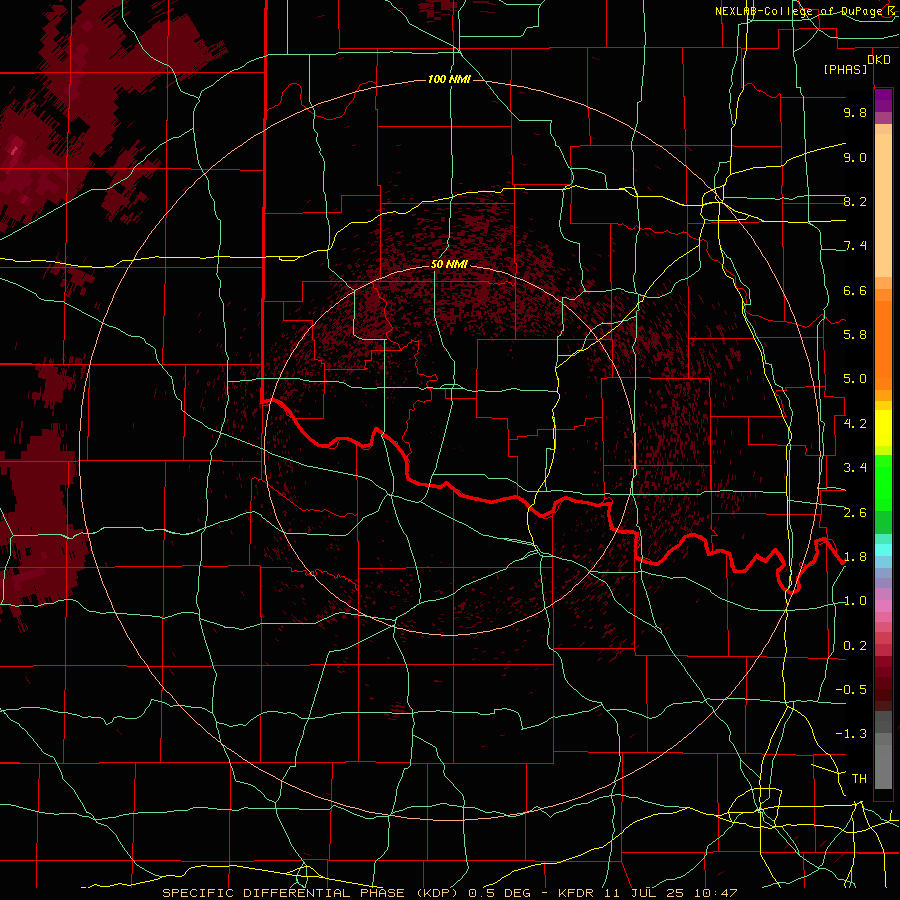The width and height of the screenshot is (900, 900).
Task: Click the 0.2 scale value
Action: [855, 646]
